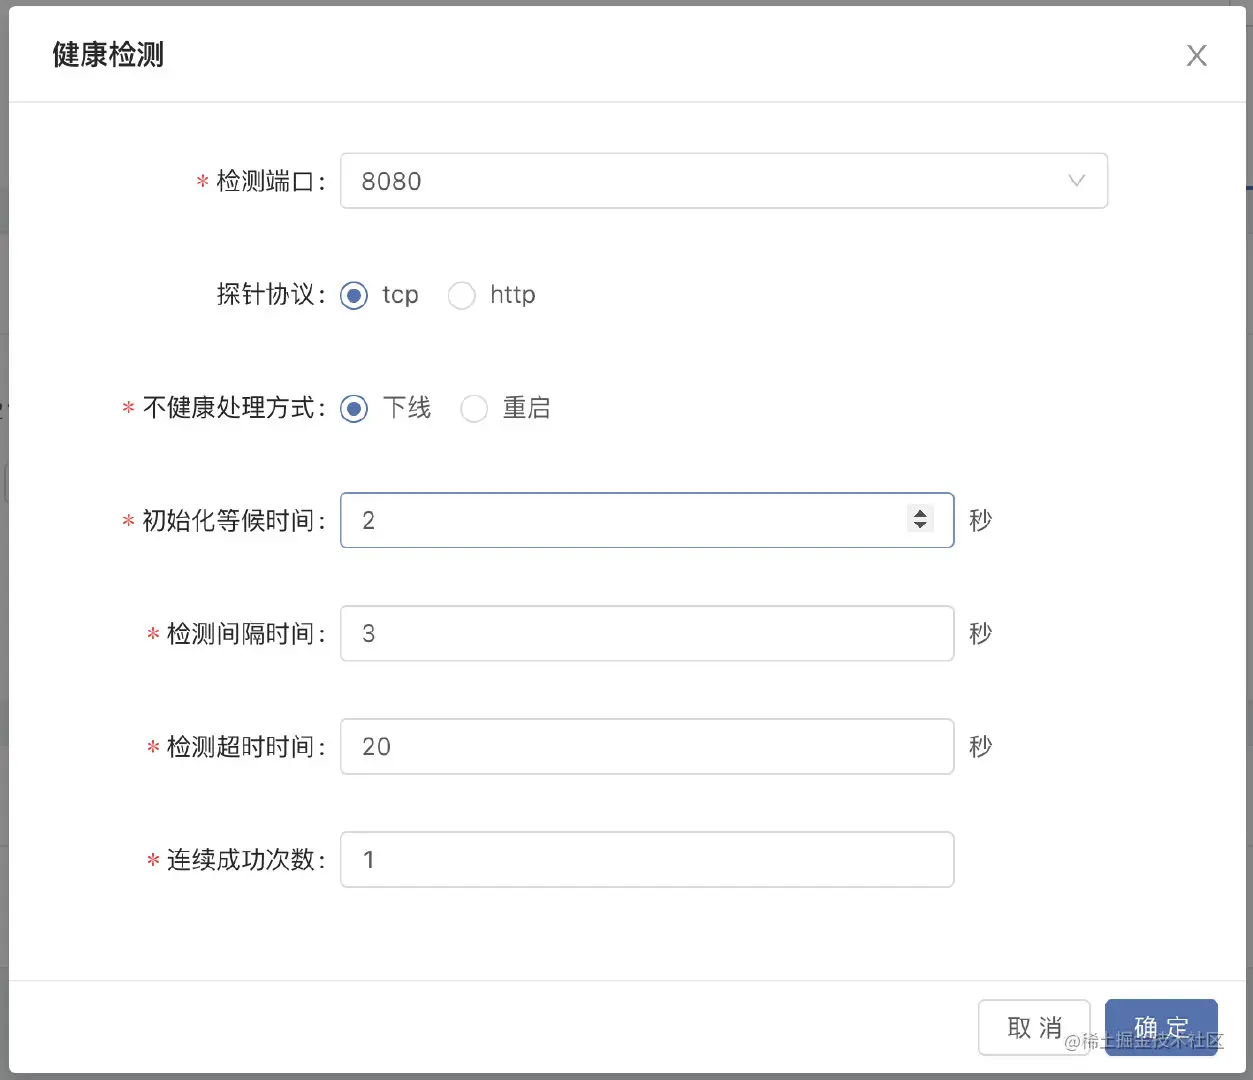Click the 不健康处理方式 label
Viewport: 1253px width, 1080px height.
234,407
